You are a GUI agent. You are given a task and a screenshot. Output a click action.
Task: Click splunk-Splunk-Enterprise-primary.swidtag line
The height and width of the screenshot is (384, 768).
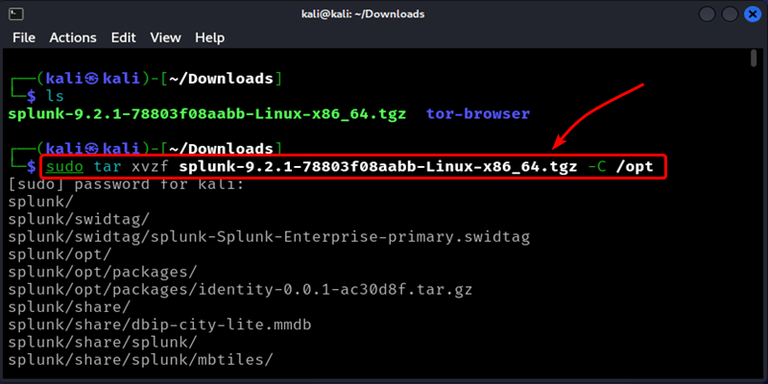pos(269,238)
